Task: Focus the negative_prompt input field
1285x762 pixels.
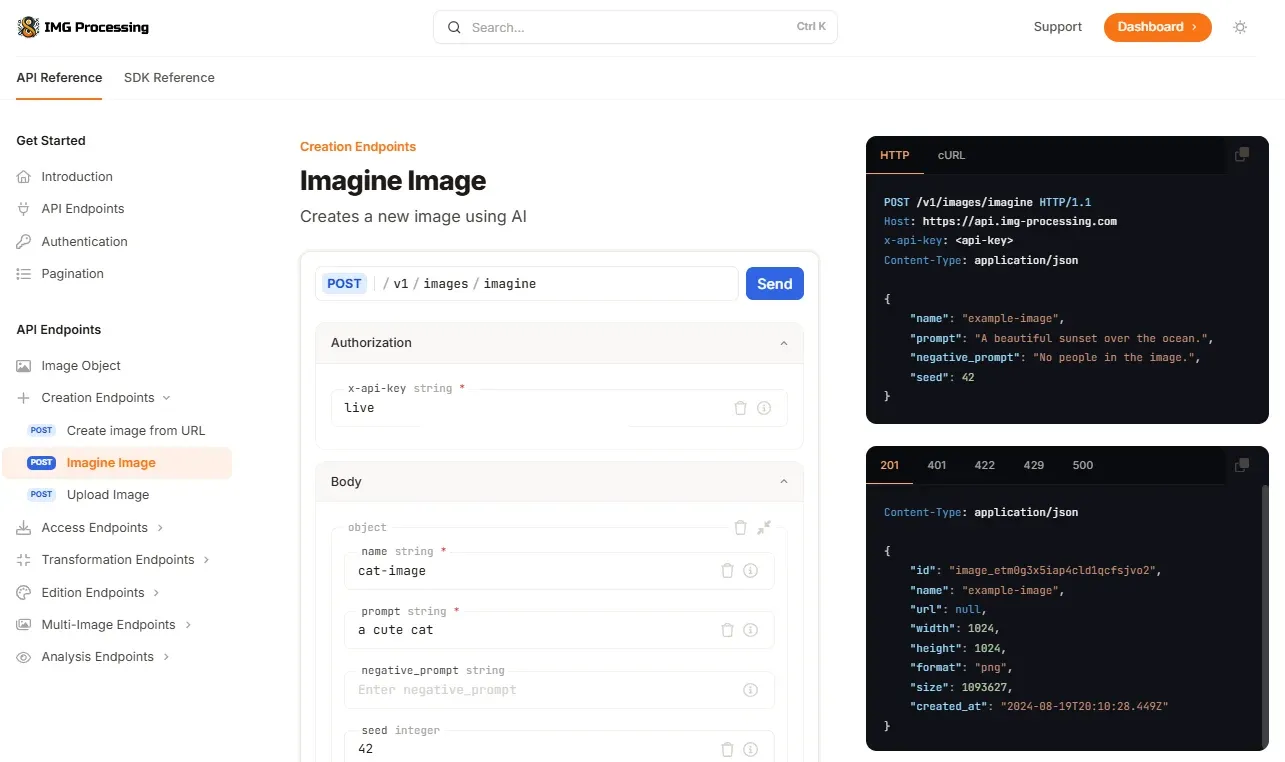Action: (545, 690)
